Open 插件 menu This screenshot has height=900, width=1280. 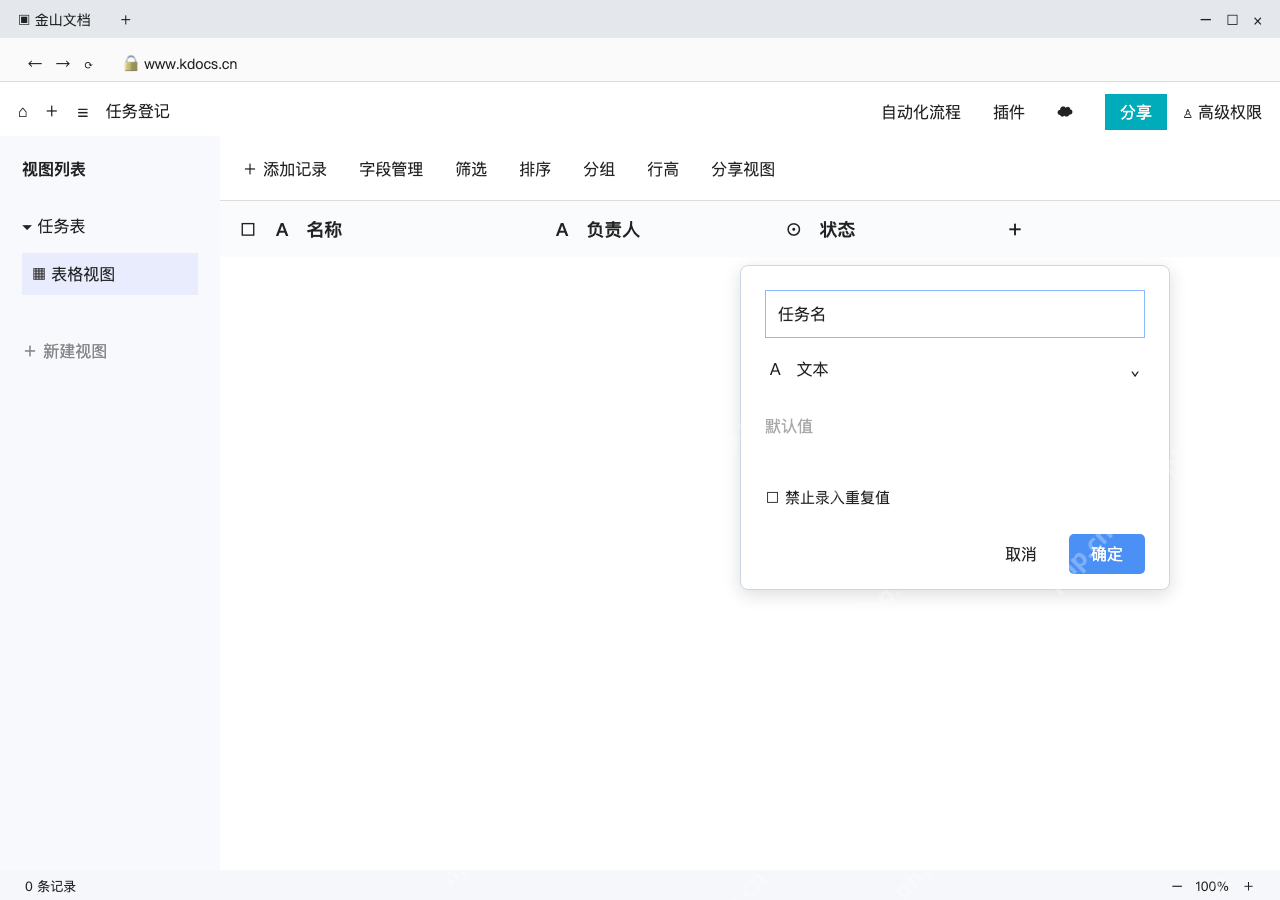tap(1009, 112)
